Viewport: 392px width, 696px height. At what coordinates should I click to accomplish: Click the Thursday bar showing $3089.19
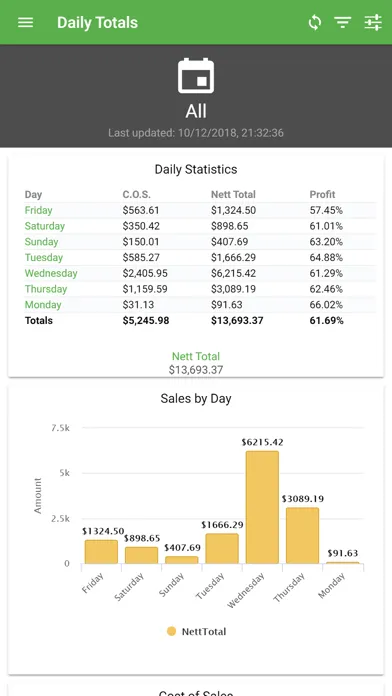point(302,536)
